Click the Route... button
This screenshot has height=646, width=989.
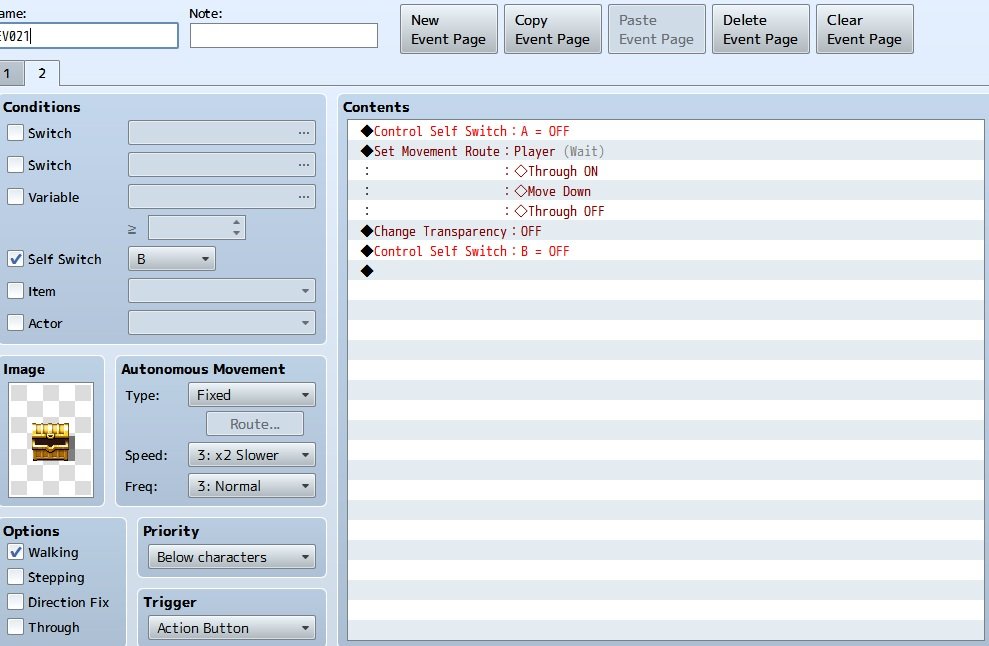point(255,424)
